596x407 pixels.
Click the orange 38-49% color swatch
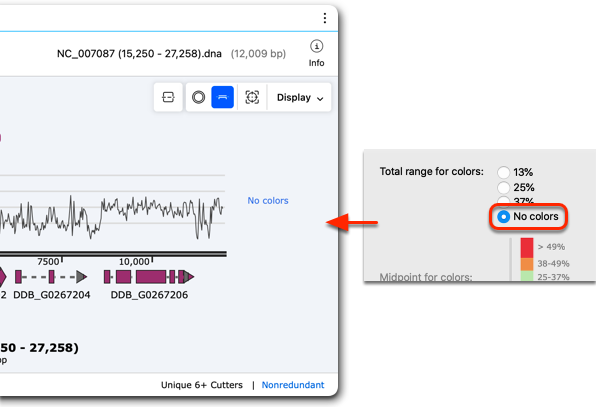[527, 264]
